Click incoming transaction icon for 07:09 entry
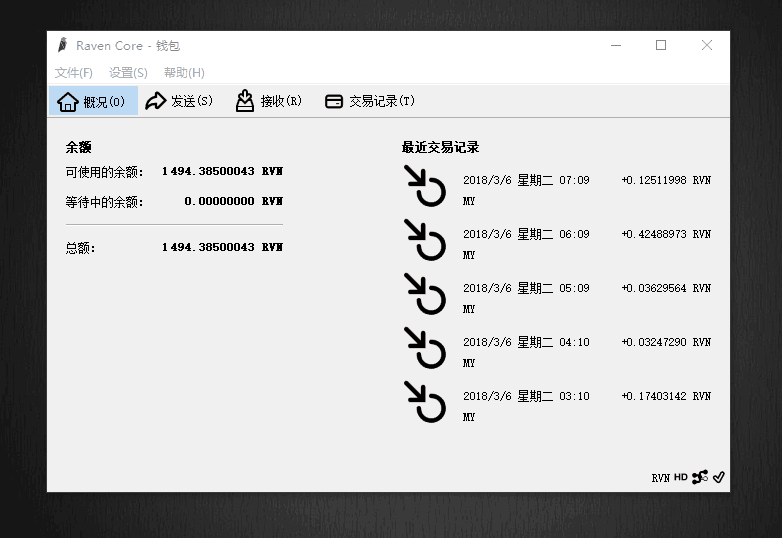Viewport: 782px width, 538px height. [x=424, y=186]
